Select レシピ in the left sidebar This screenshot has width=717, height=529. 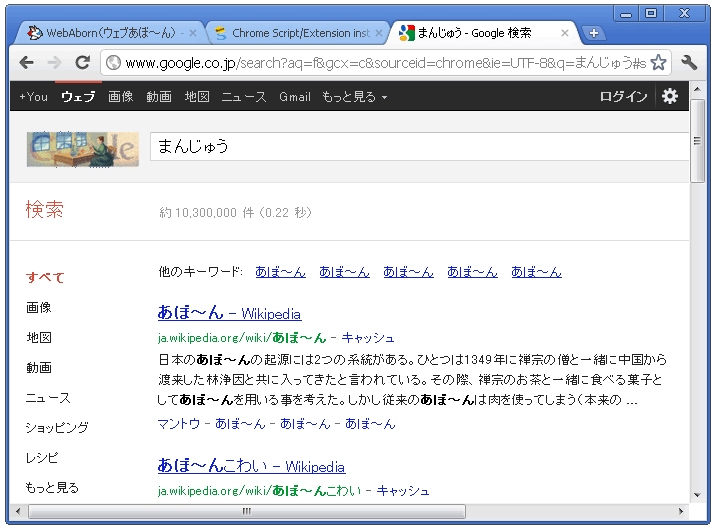pyautogui.click(x=42, y=458)
